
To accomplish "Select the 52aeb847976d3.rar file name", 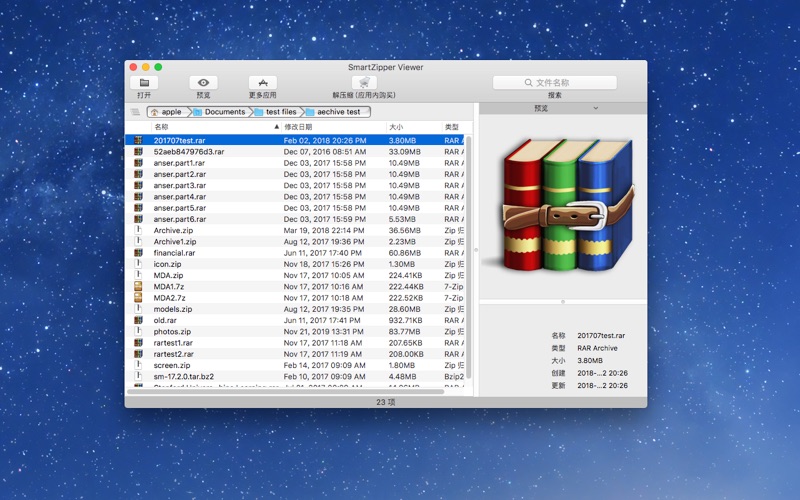I will pyautogui.click(x=189, y=152).
